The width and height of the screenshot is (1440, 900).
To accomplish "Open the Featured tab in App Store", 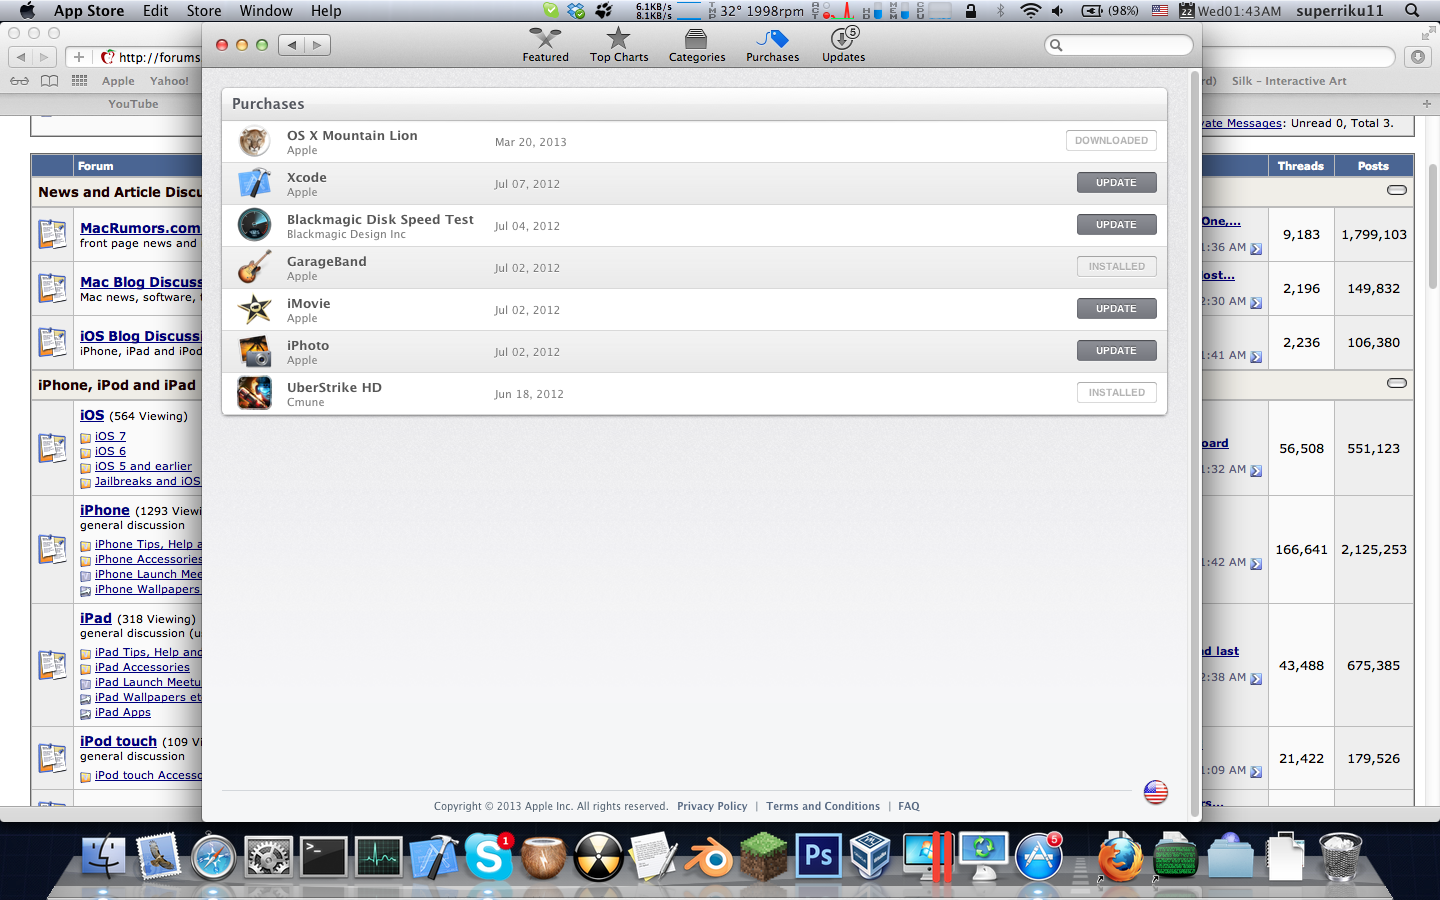I will pos(545,45).
